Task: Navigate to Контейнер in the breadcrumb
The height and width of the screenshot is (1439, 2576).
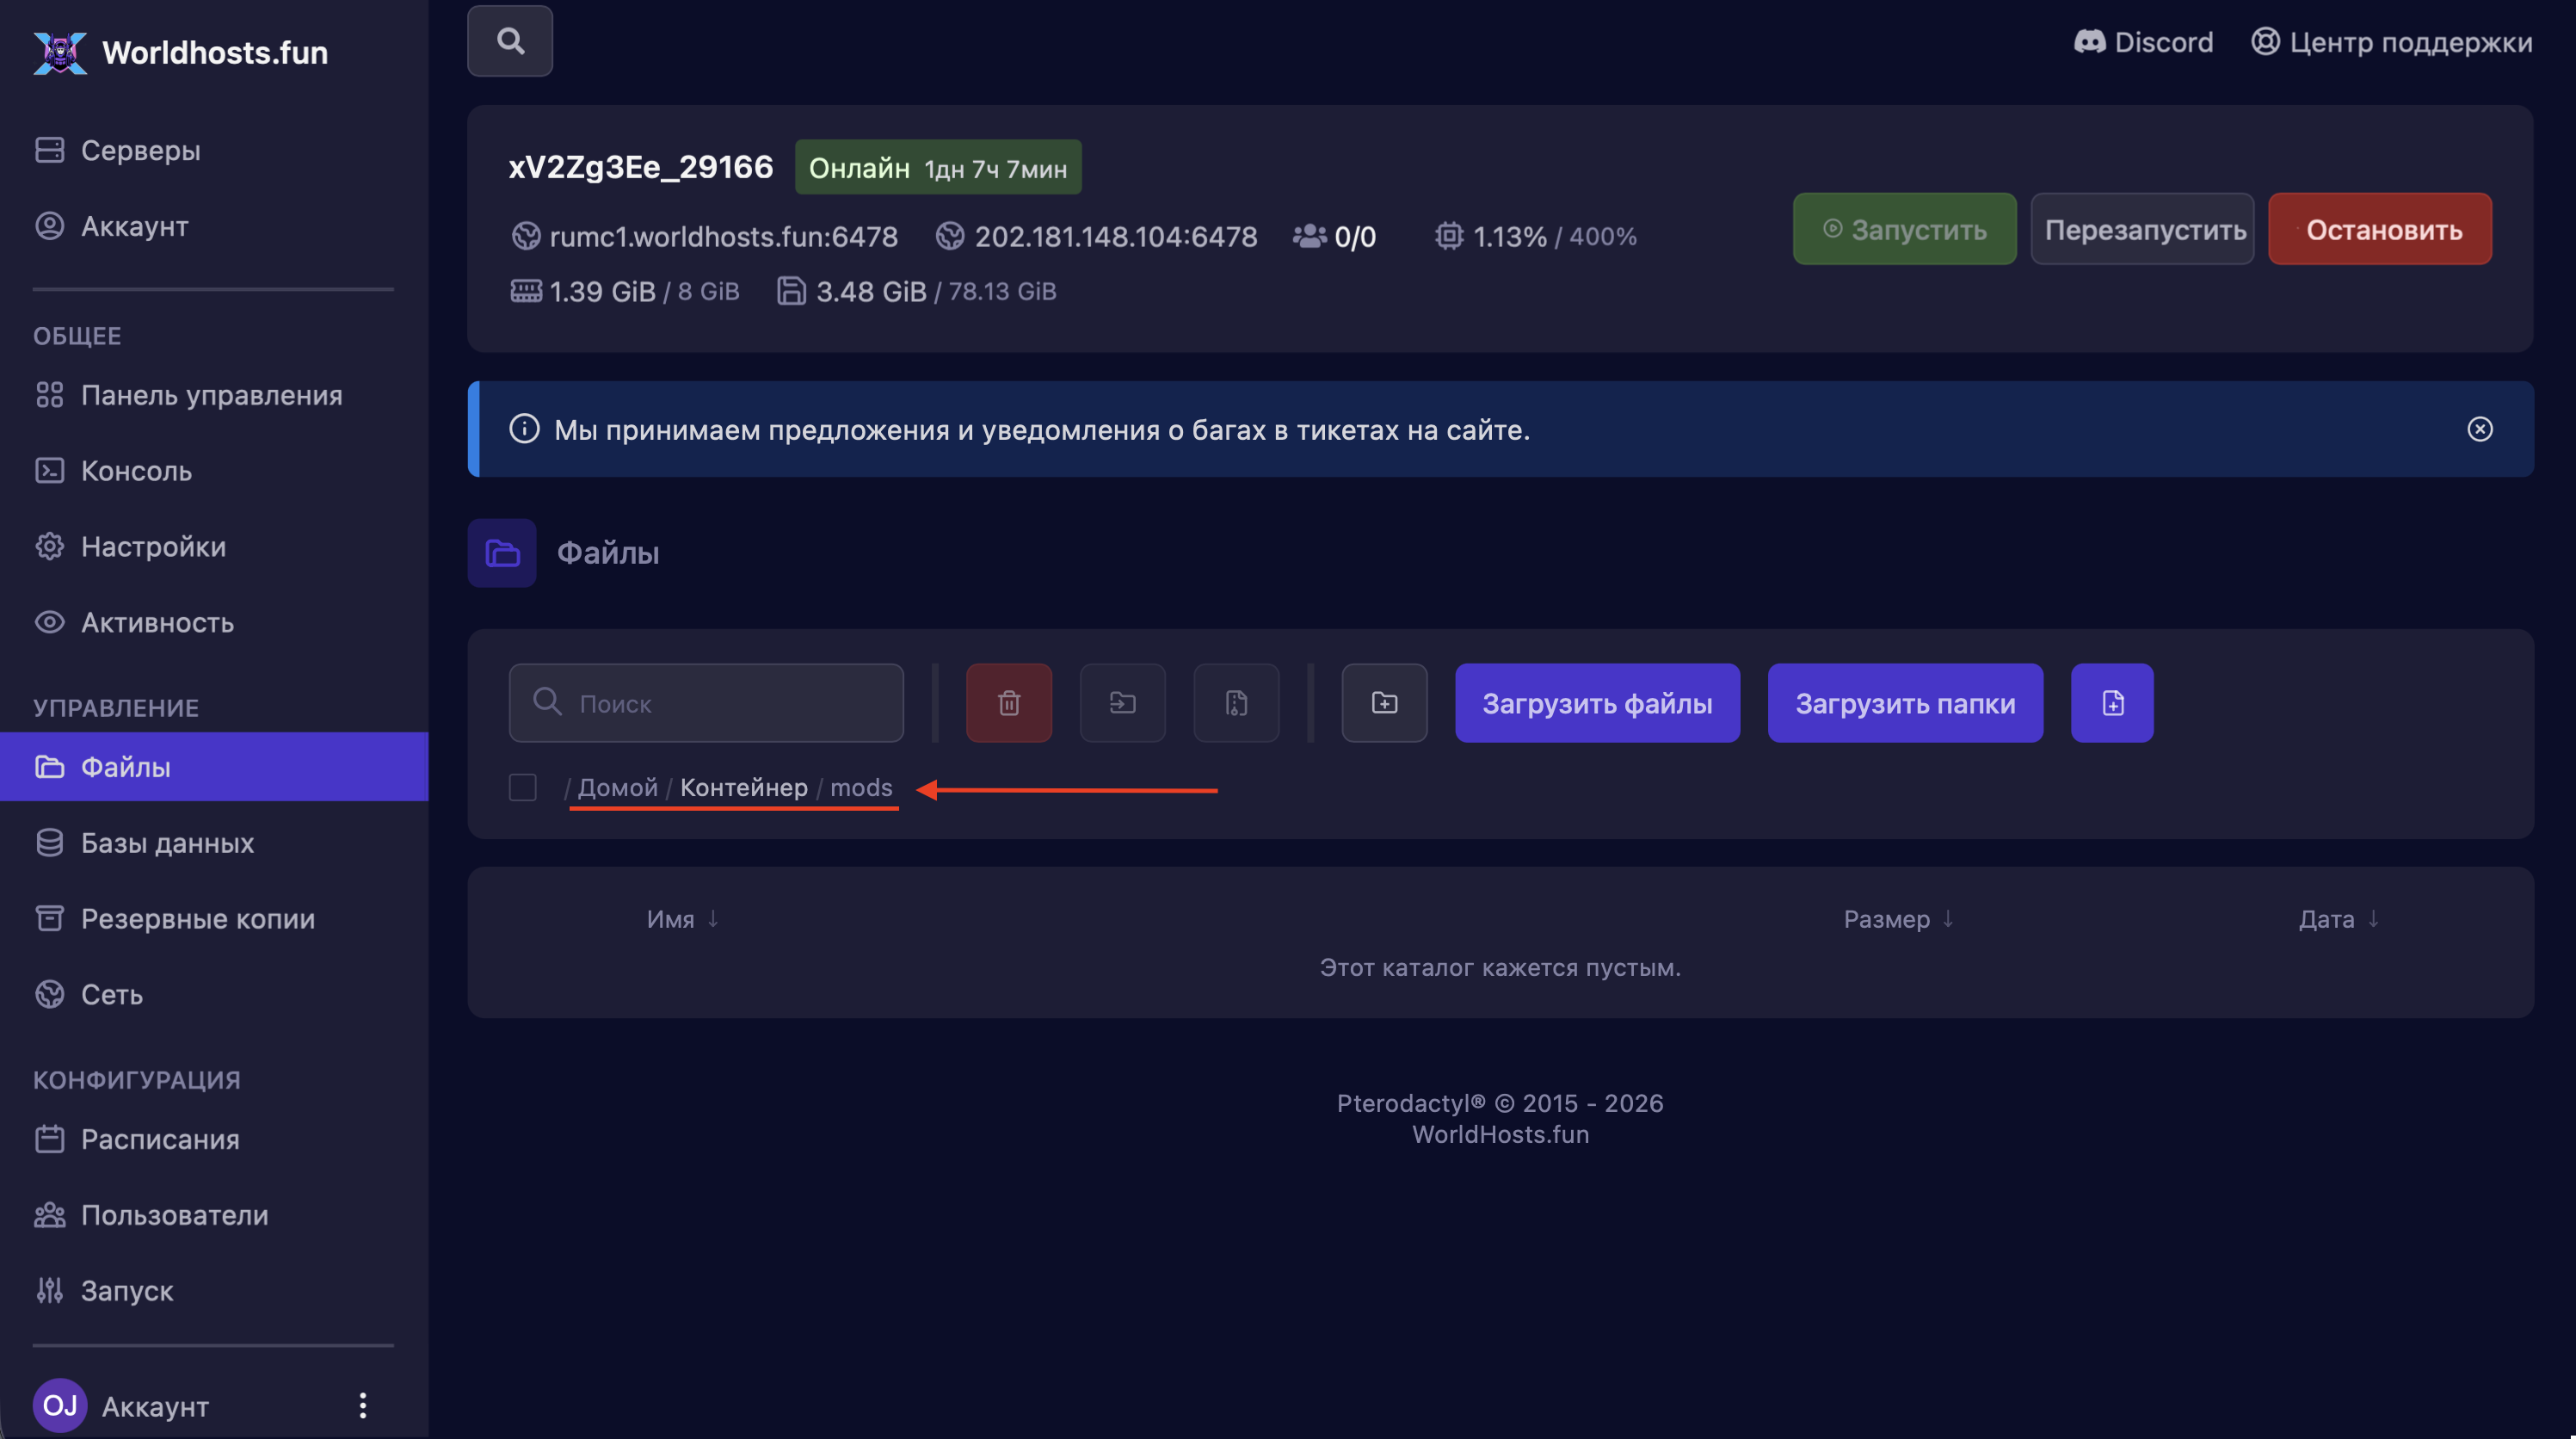Action: pos(743,787)
